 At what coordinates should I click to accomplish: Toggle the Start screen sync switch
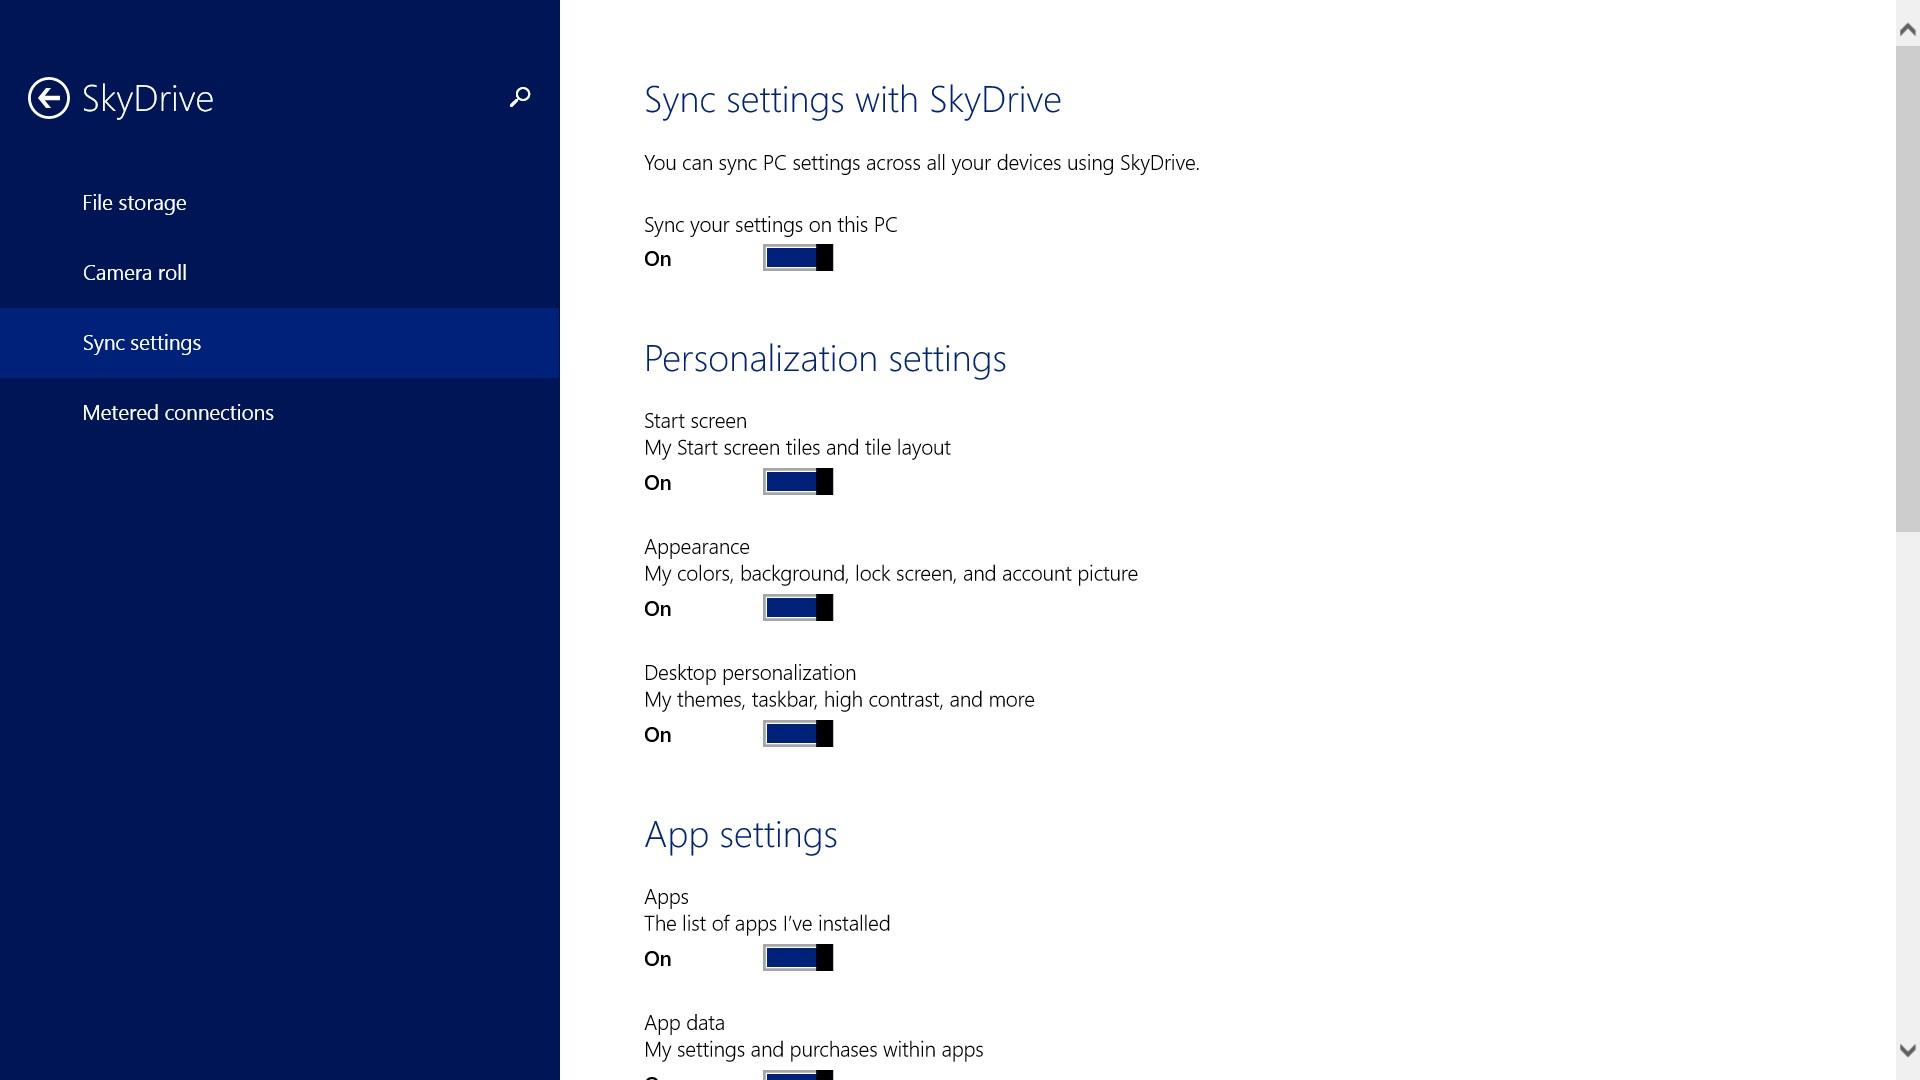[x=798, y=482]
